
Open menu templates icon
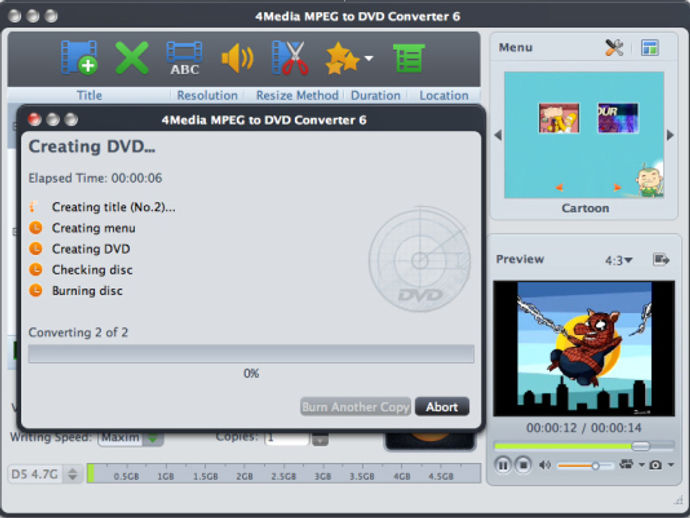[x=650, y=48]
